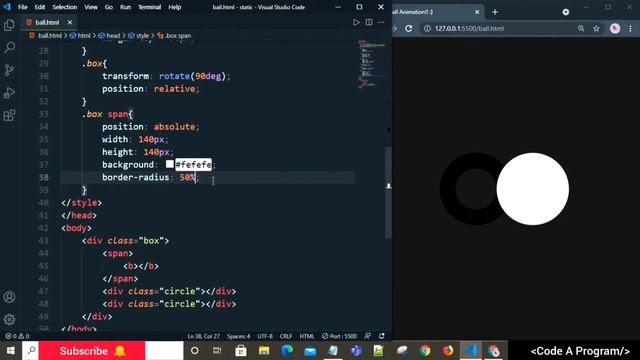Click the site information icon in address bar
Screen dimensions: 640x360
point(427,29)
